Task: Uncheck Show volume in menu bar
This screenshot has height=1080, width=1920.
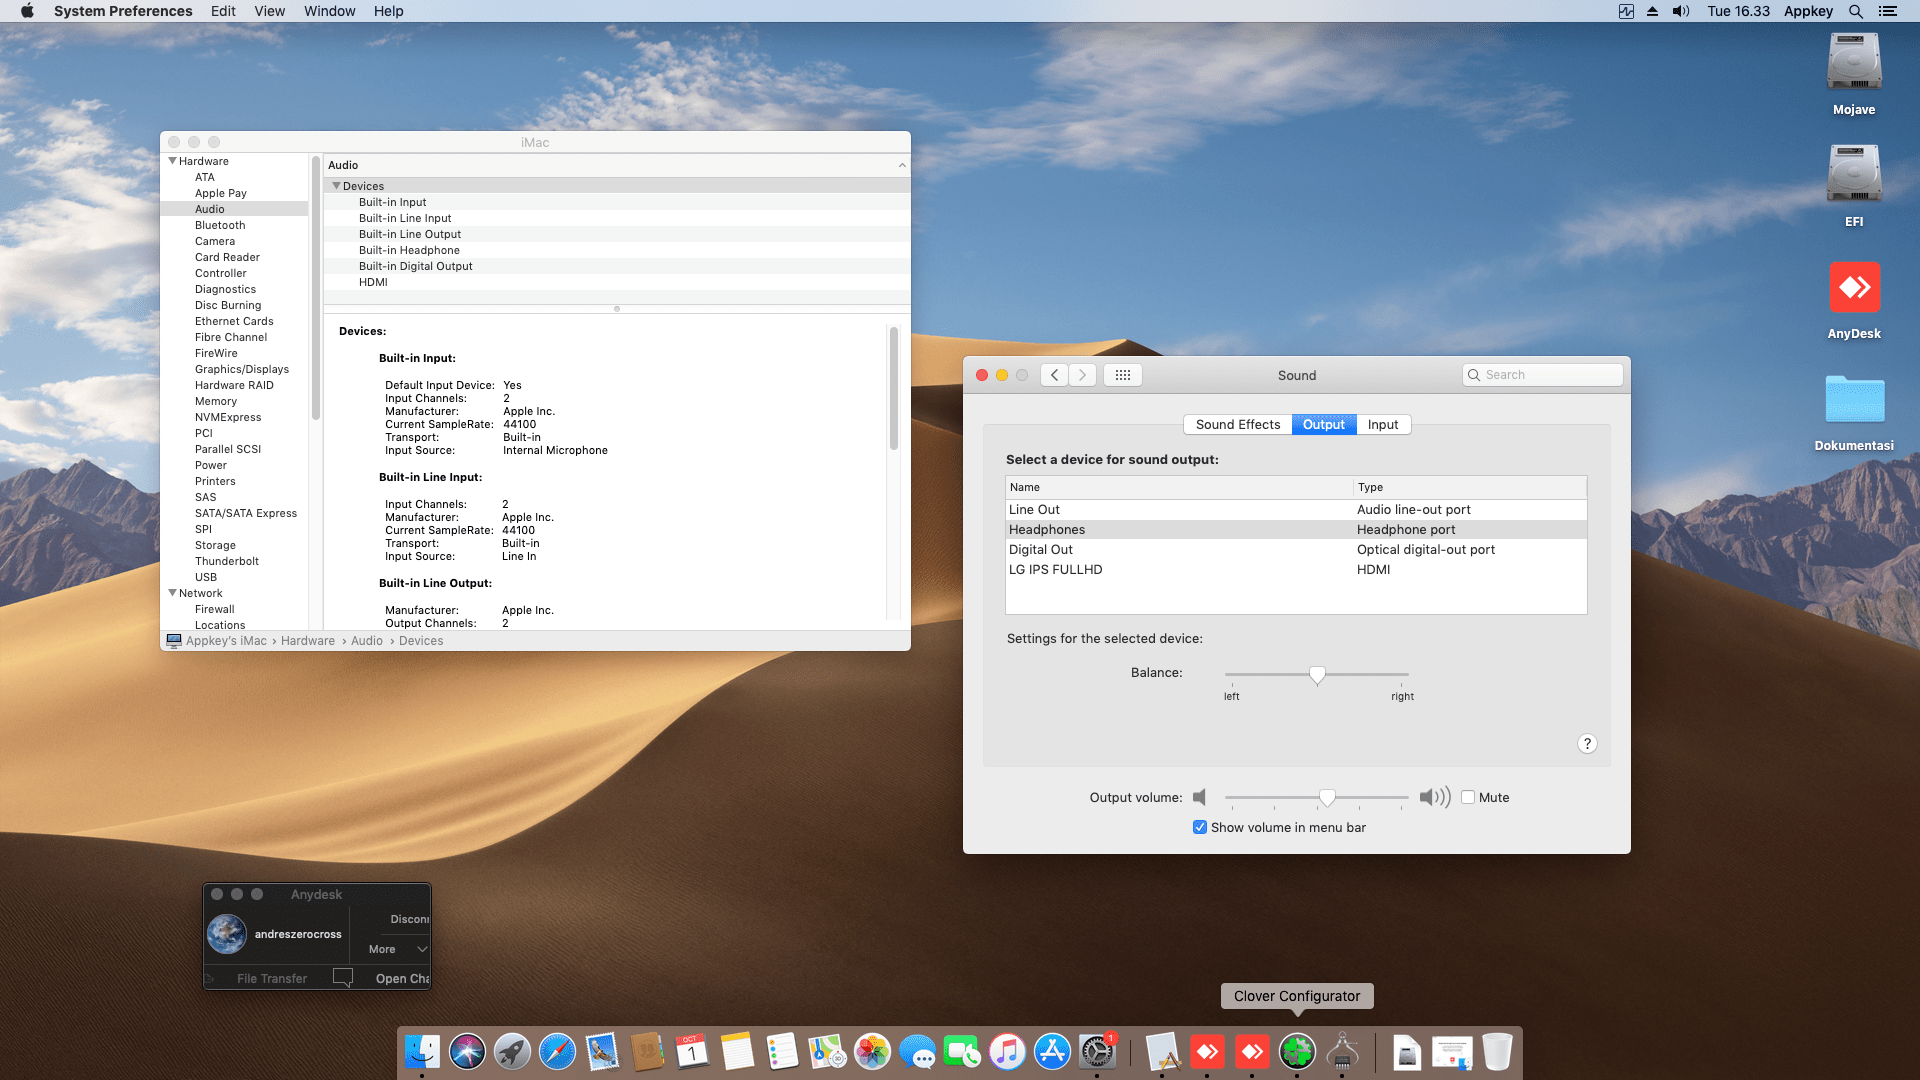Action: click(1200, 828)
